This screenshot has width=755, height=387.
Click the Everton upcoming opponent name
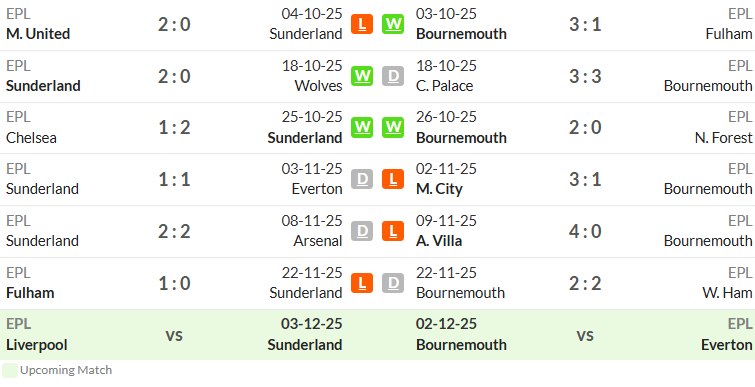pyautogui.click(x=727, y=345)
